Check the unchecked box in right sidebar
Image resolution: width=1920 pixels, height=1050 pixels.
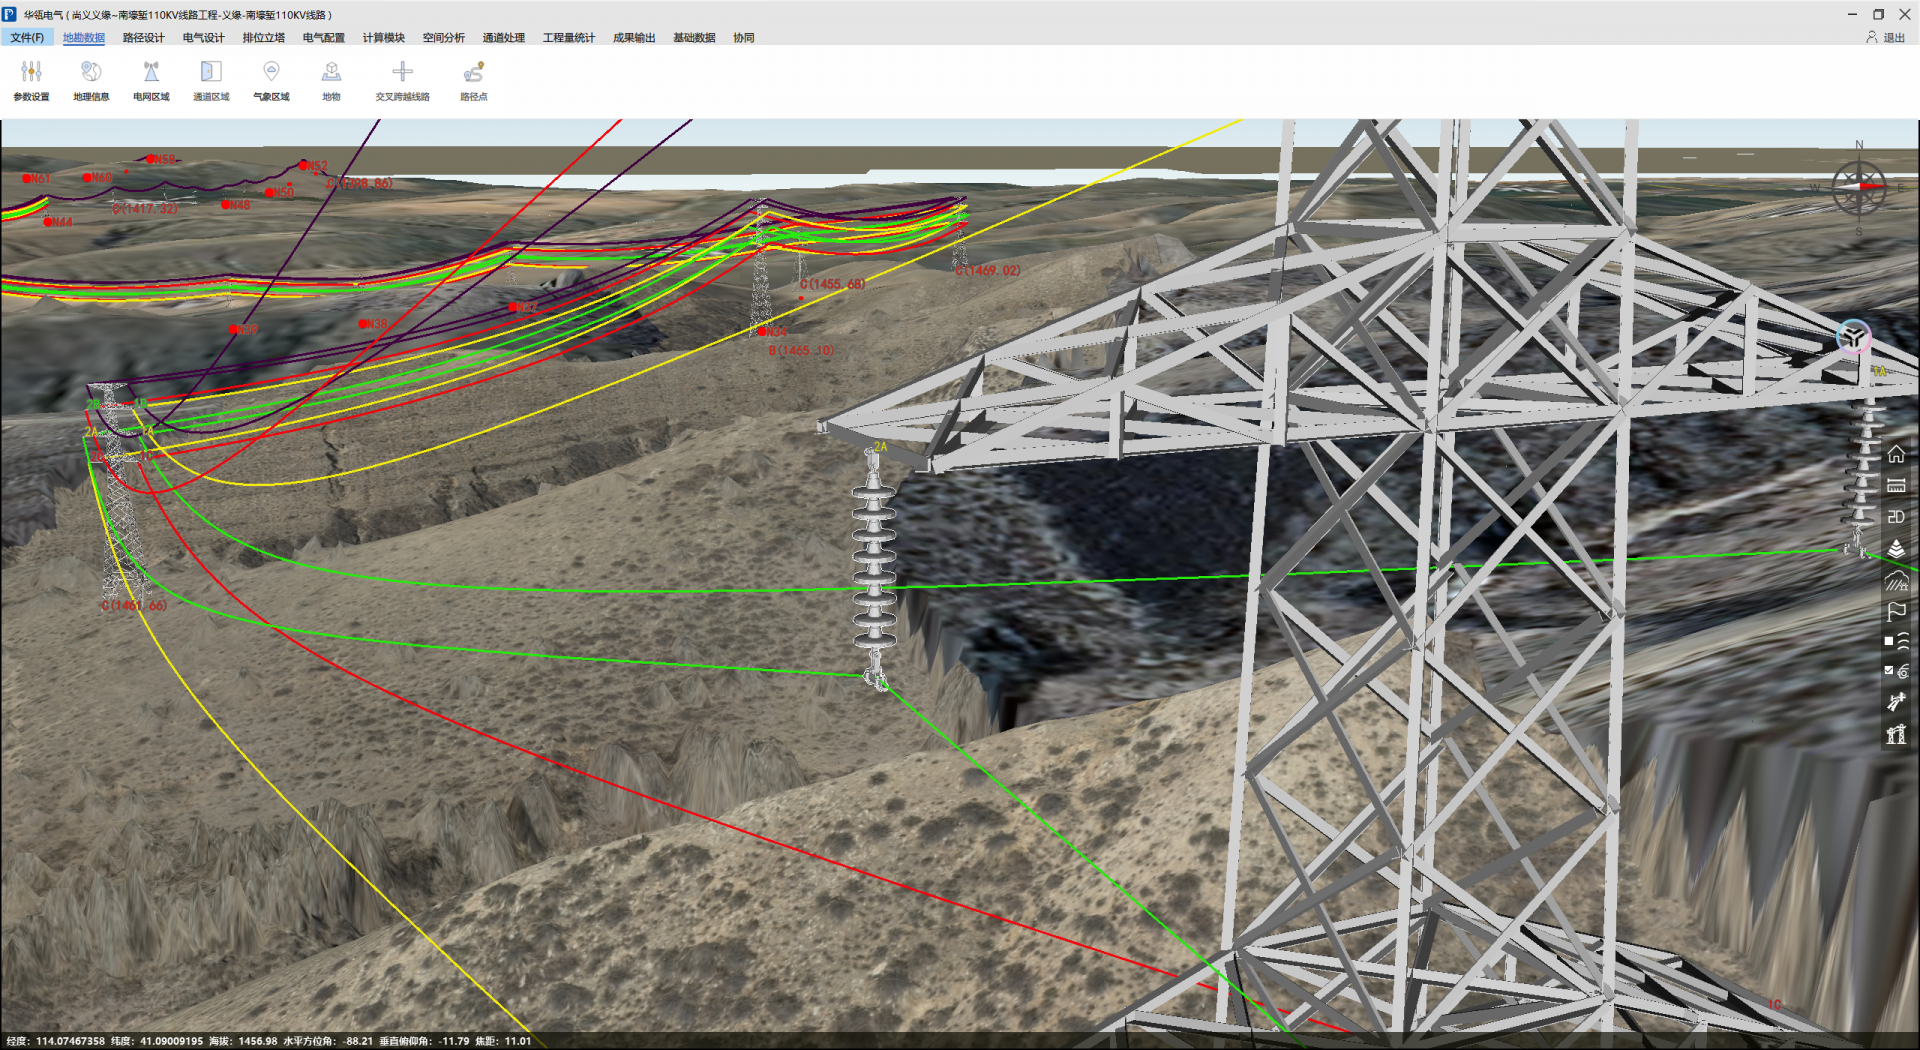pyautogui.click(x=1889, y=641)
